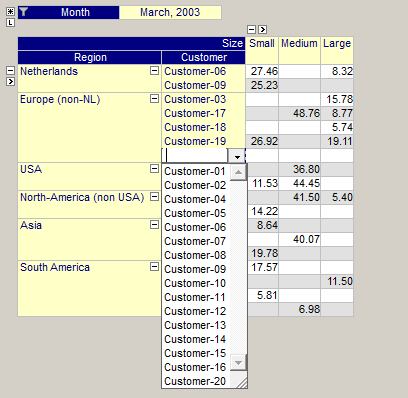
Task: Click the L icon below the asterisk
Action: [10, 23]
